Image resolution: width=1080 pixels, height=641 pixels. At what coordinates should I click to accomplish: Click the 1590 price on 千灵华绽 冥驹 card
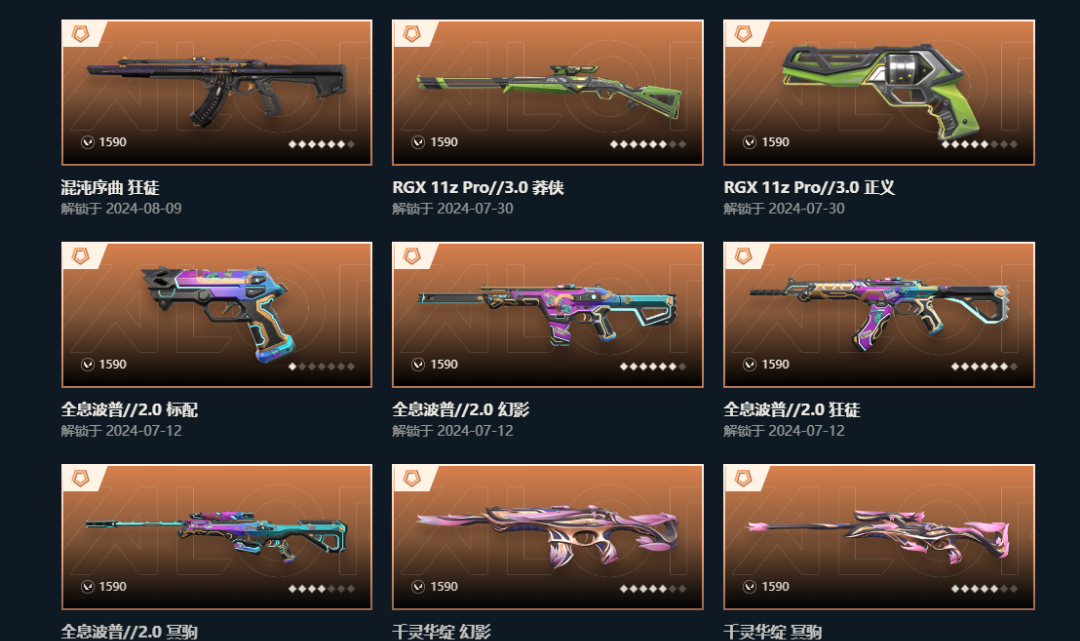coord(776,587)
